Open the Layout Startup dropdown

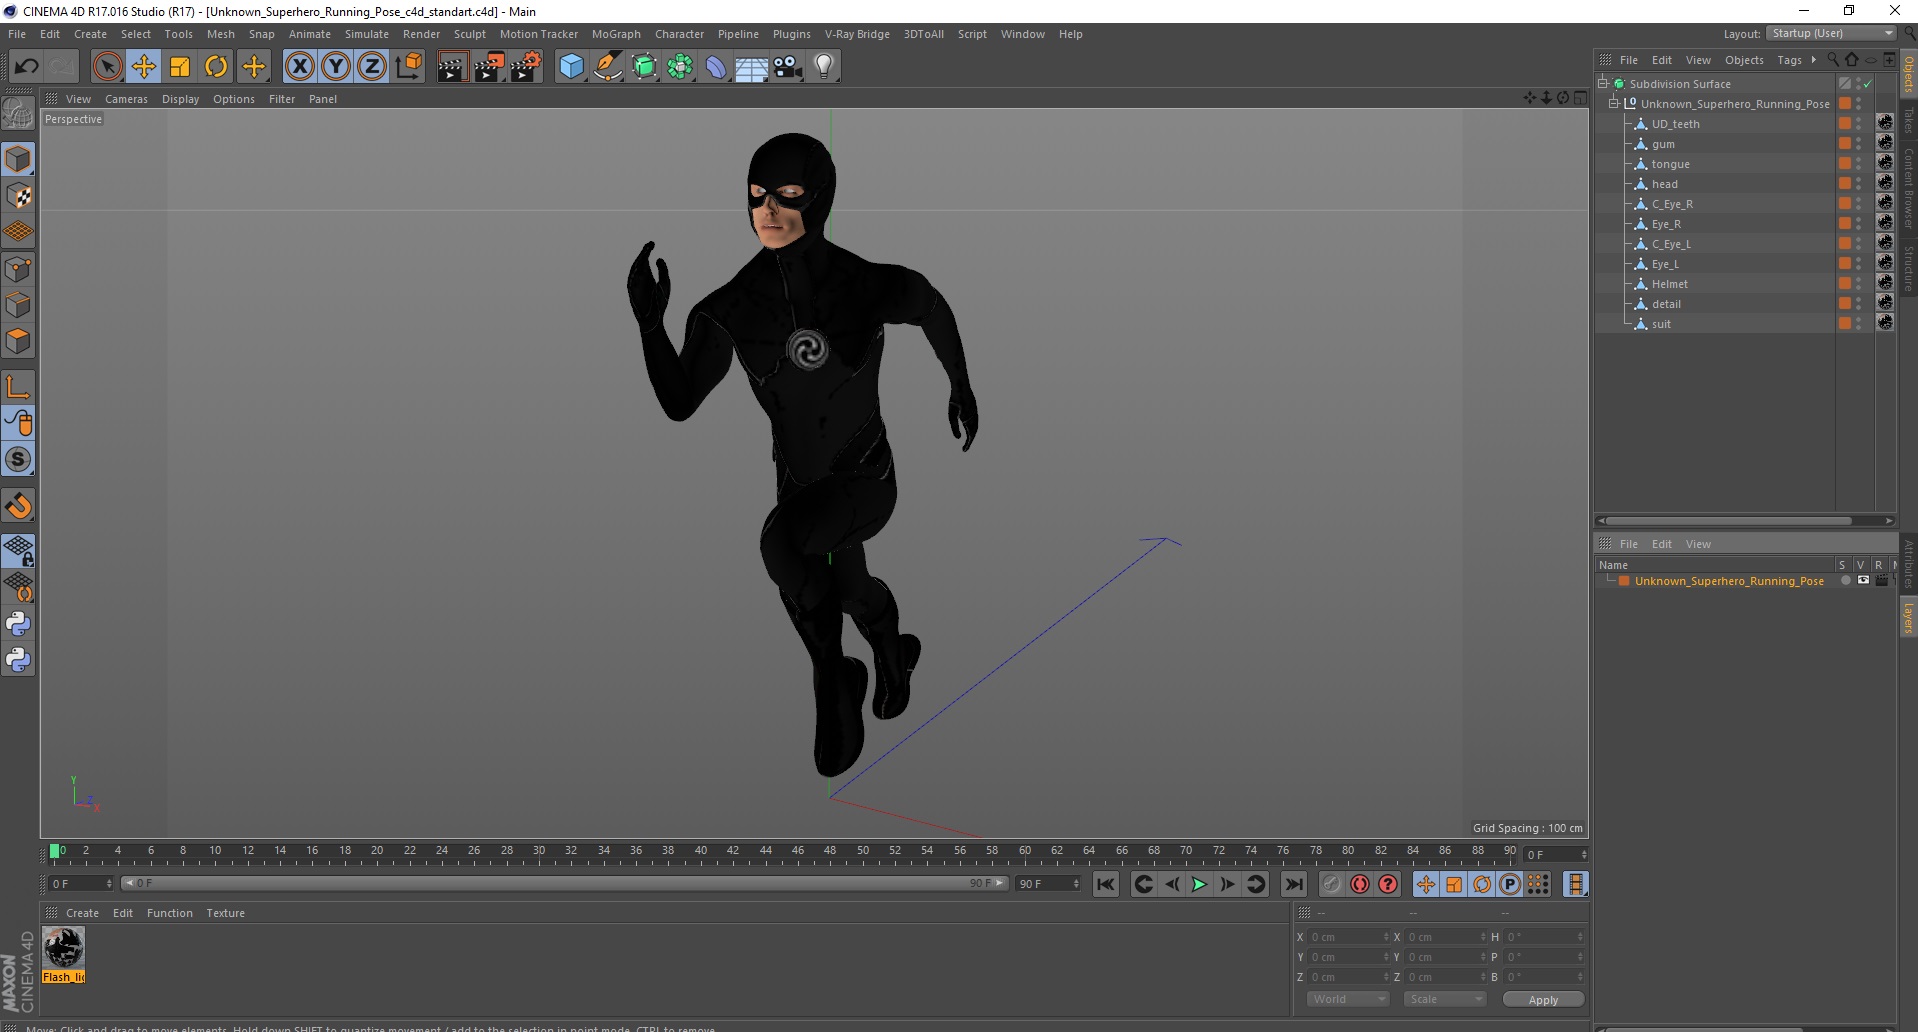(x=1831, y=33)
